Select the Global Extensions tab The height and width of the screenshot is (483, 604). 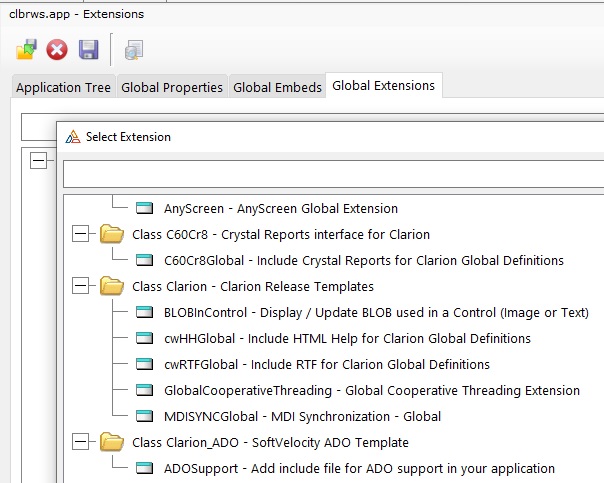point(383,86)
